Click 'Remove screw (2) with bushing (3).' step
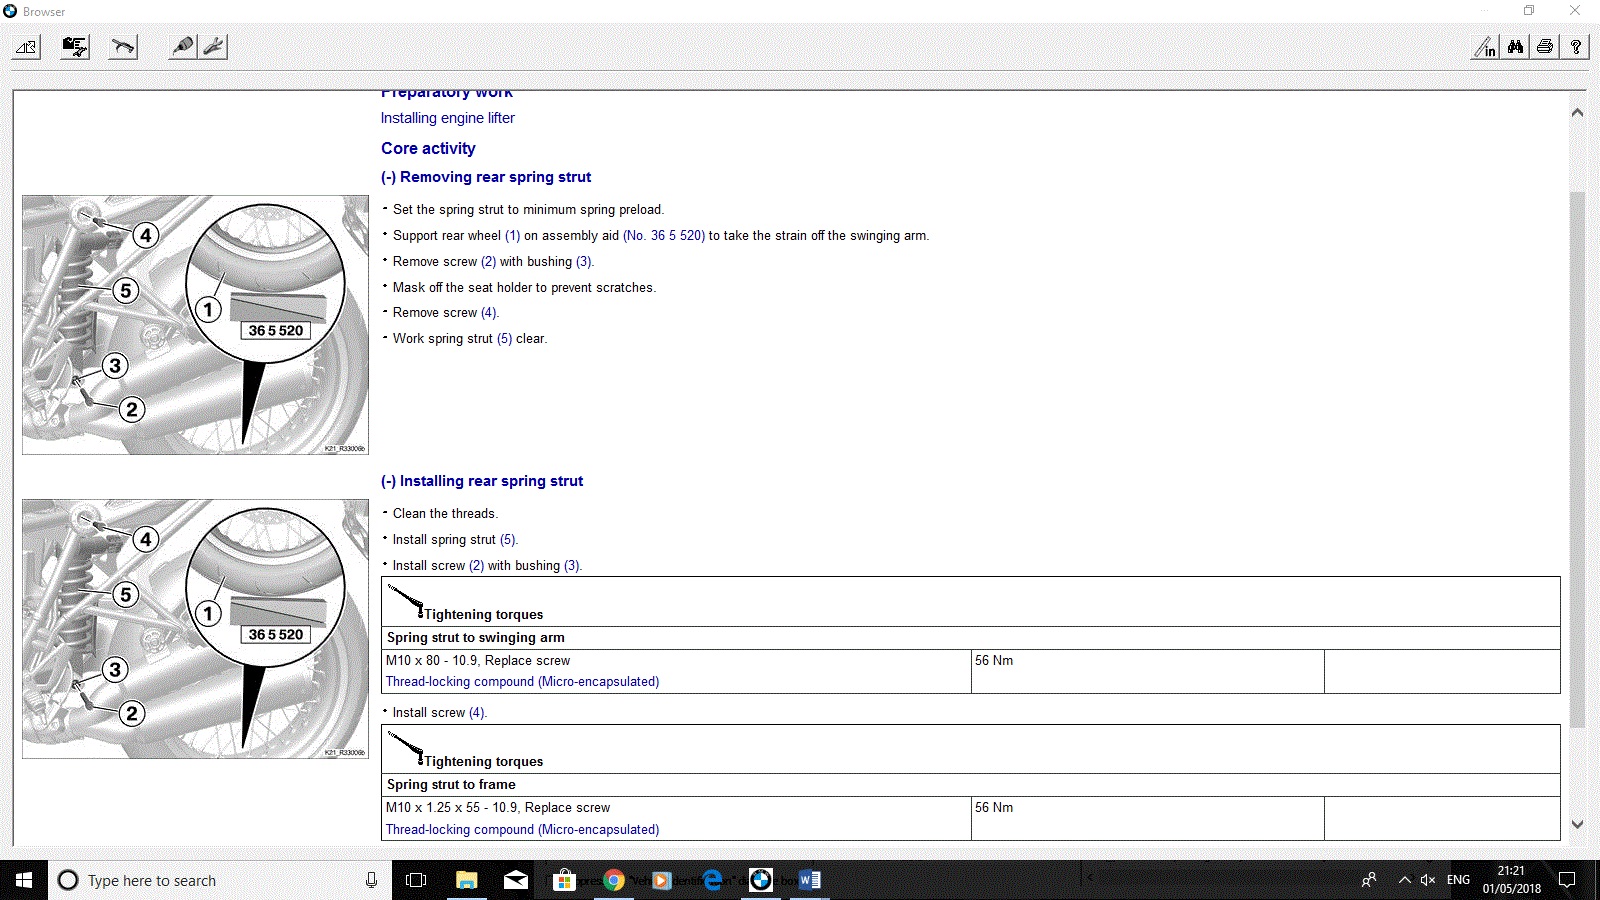 pyautogui.click(x=493, y=262)
